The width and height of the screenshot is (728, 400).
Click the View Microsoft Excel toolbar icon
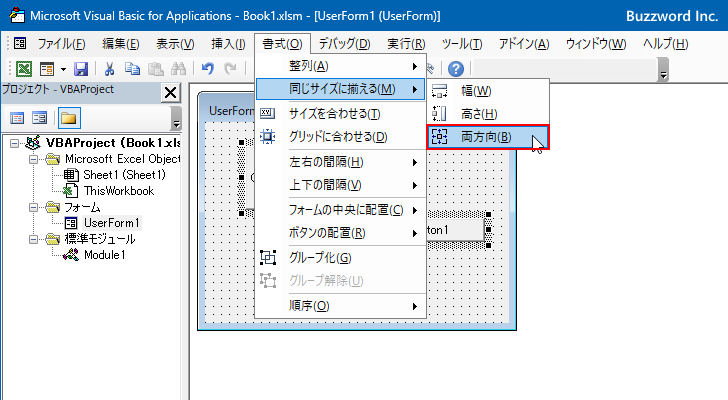(x=24, y=69)
